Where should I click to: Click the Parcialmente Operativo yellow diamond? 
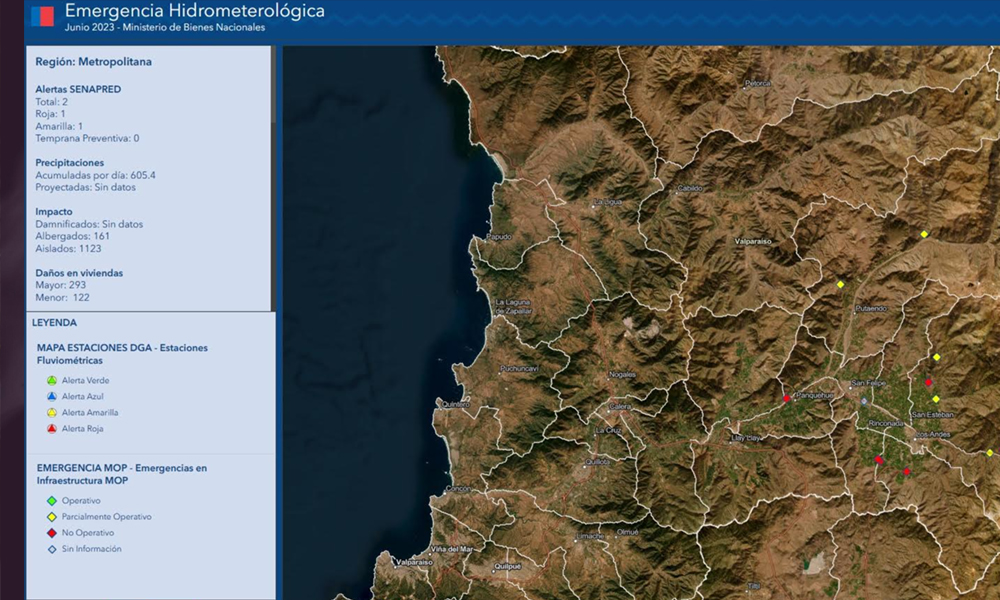pos(51,517)
